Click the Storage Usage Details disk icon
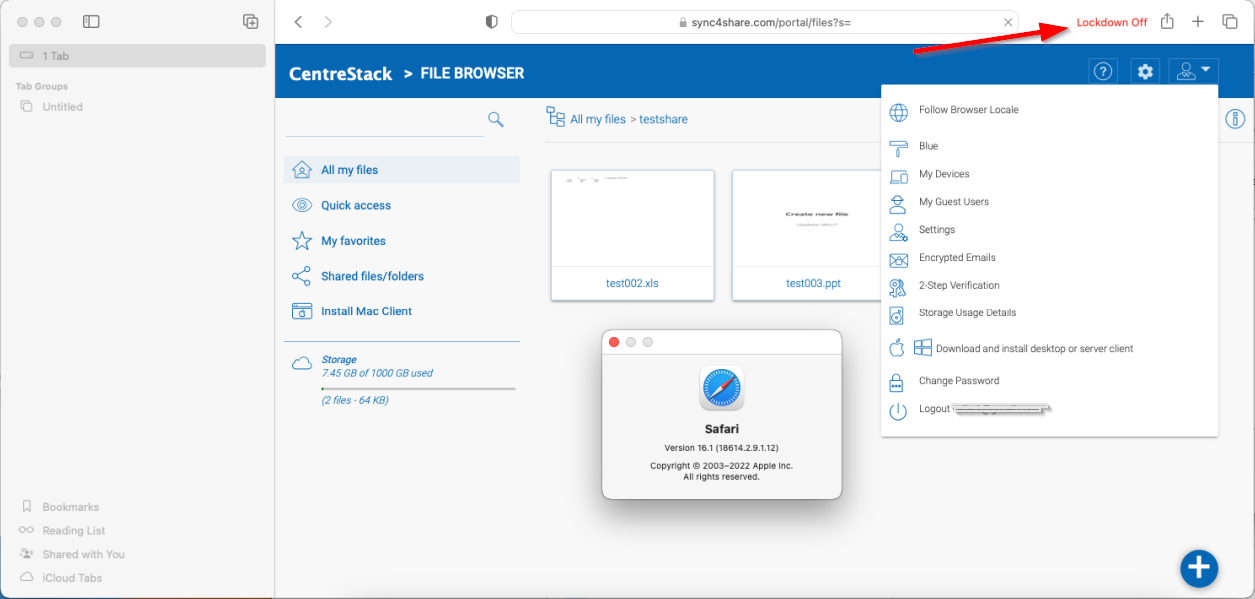 (897, 315)
